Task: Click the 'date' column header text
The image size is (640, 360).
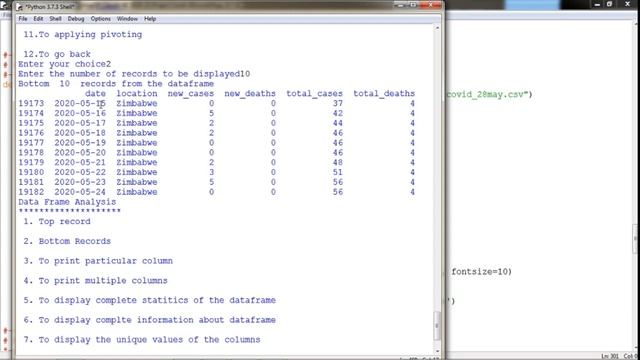Action: pyautogui.click(x=95, y=93)
